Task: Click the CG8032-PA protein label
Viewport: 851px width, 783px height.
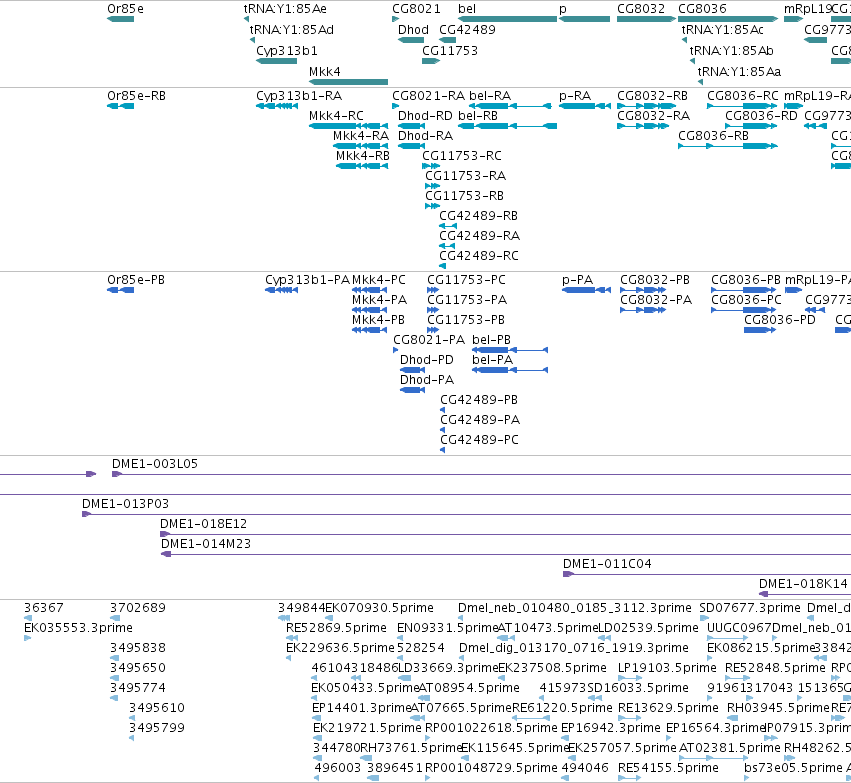Action: coord(656,300)
